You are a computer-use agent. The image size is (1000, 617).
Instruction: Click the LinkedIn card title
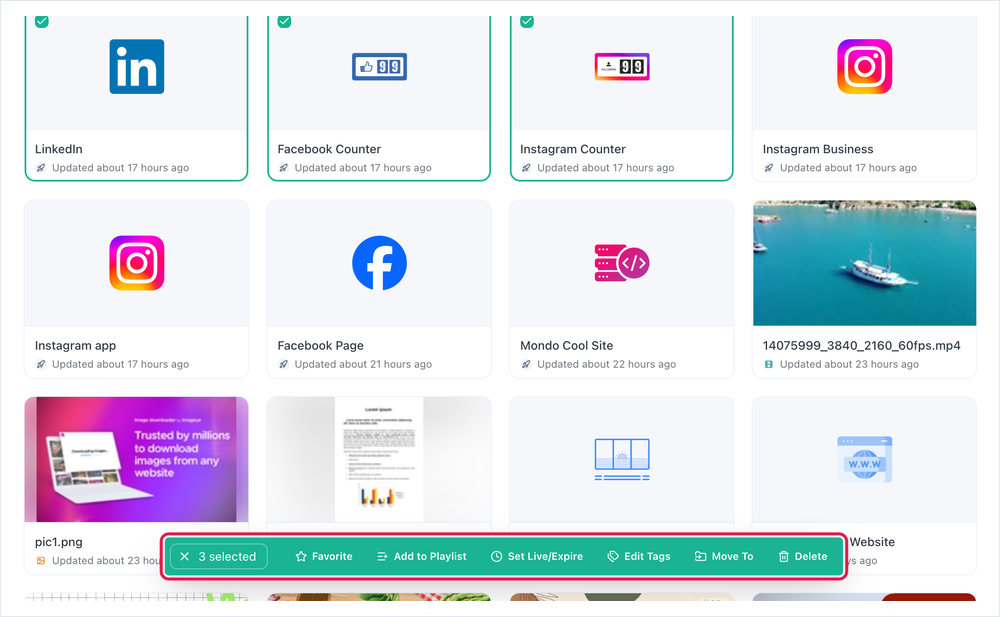(59, 149)
